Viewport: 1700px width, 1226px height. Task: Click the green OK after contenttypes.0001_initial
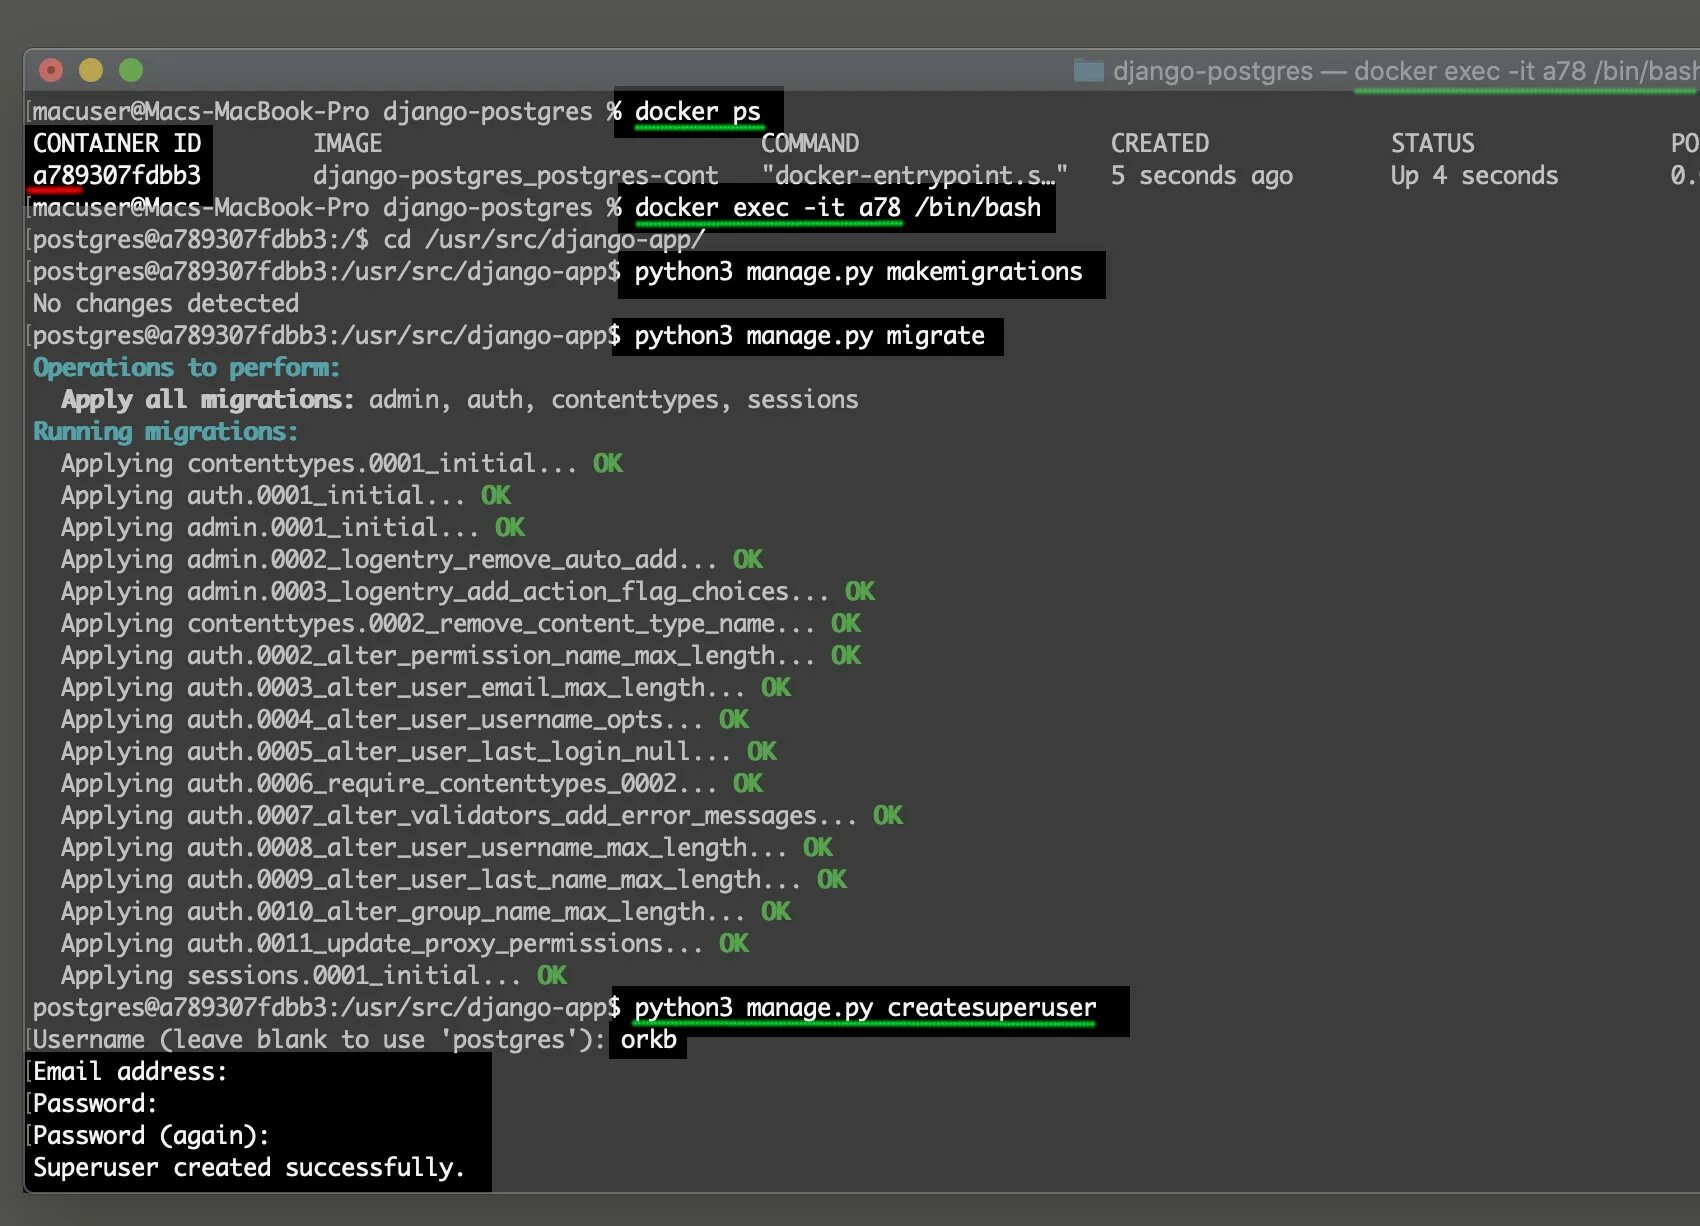click(608, 463)
